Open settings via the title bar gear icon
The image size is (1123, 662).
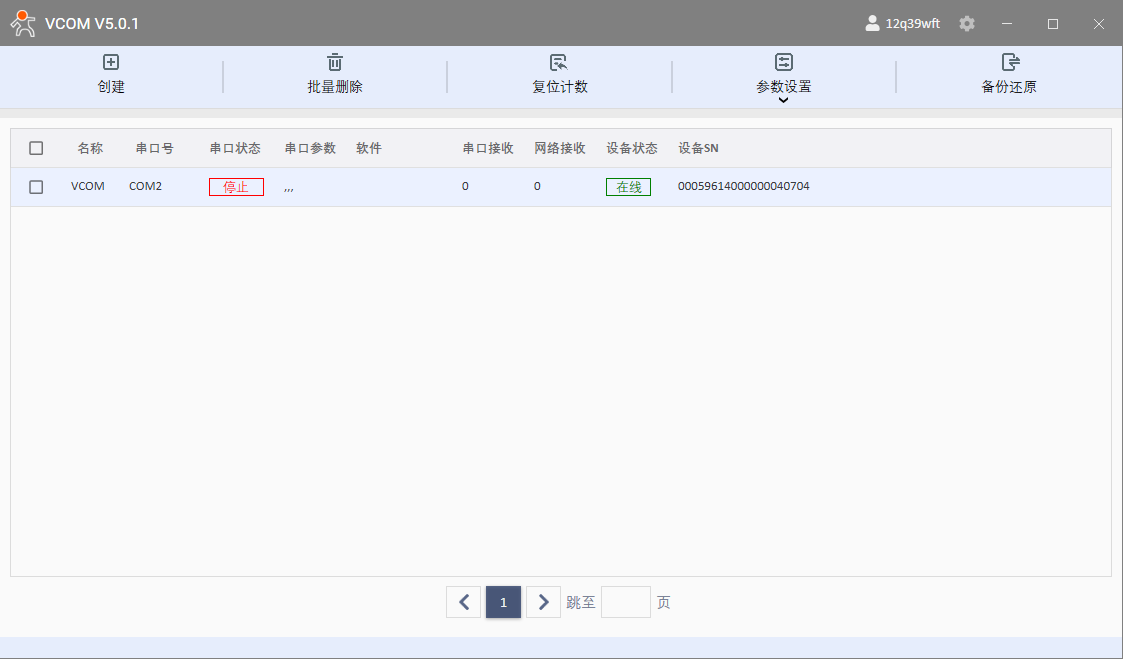(967, 23)
